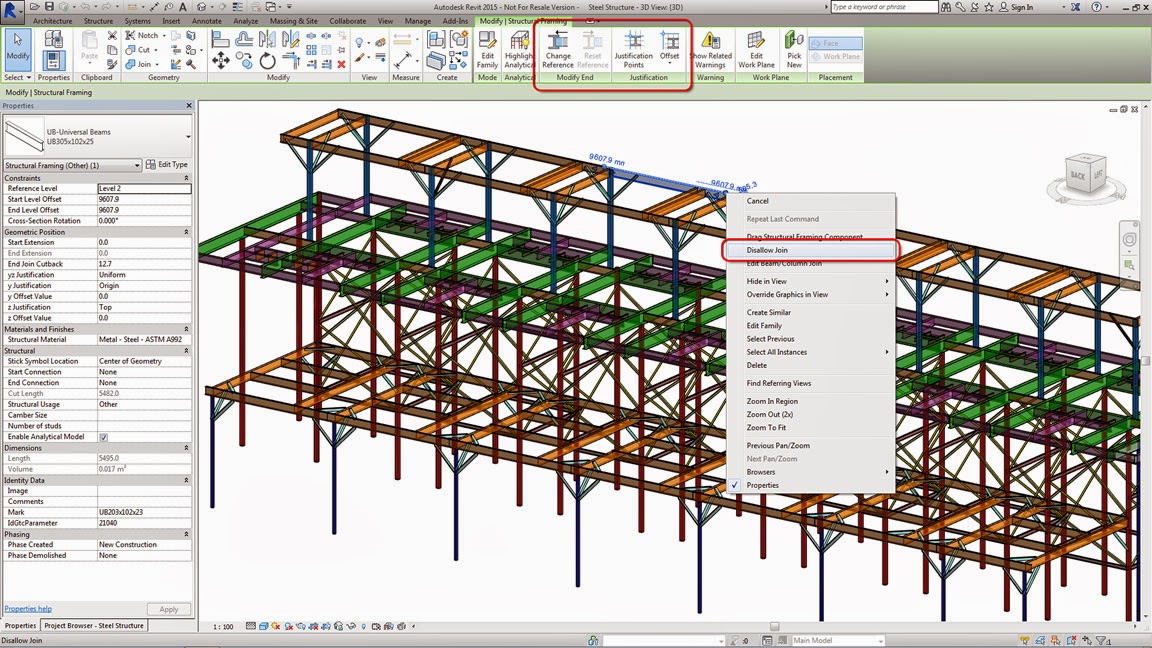Screen dimensions: 1152x648
Task: Click the Copy tool icon in Modify panel
Action: (244, 62)
